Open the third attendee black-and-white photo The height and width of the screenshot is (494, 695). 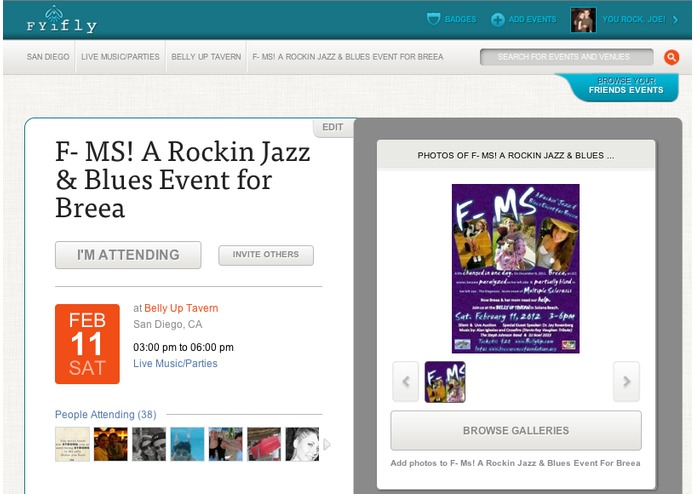coord(149,444)
